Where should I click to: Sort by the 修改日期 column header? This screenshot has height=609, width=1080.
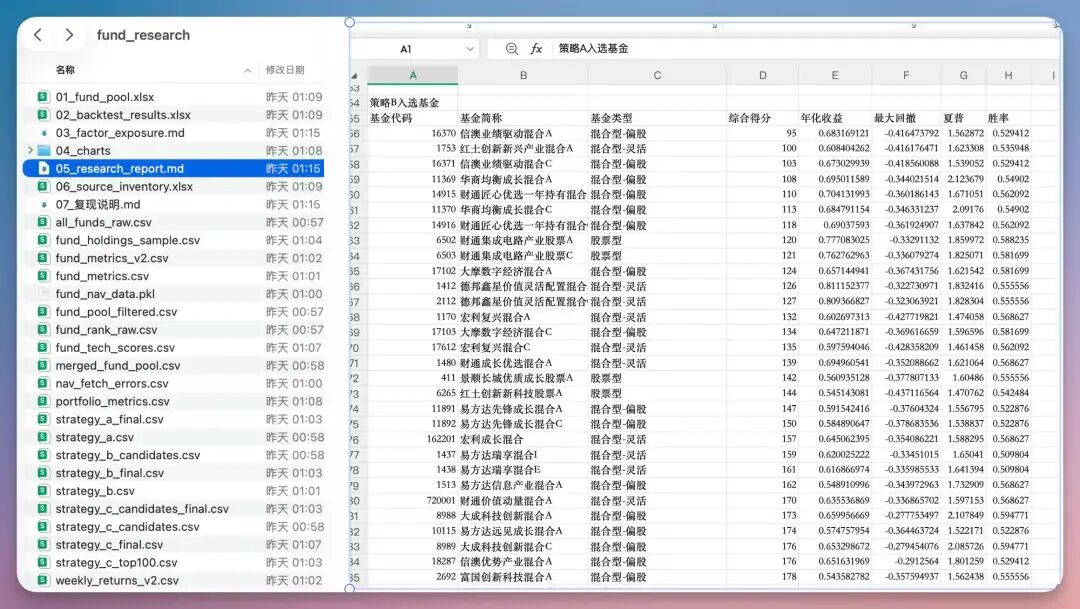pyautogui.click(x=285, y=70)
